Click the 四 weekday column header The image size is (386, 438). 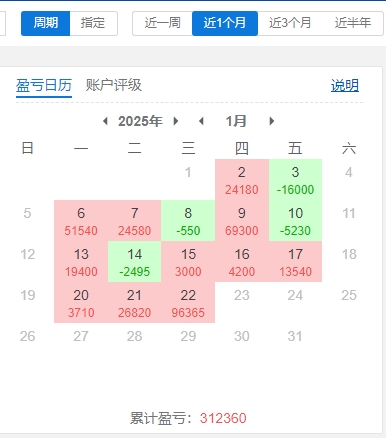(242, 148)
